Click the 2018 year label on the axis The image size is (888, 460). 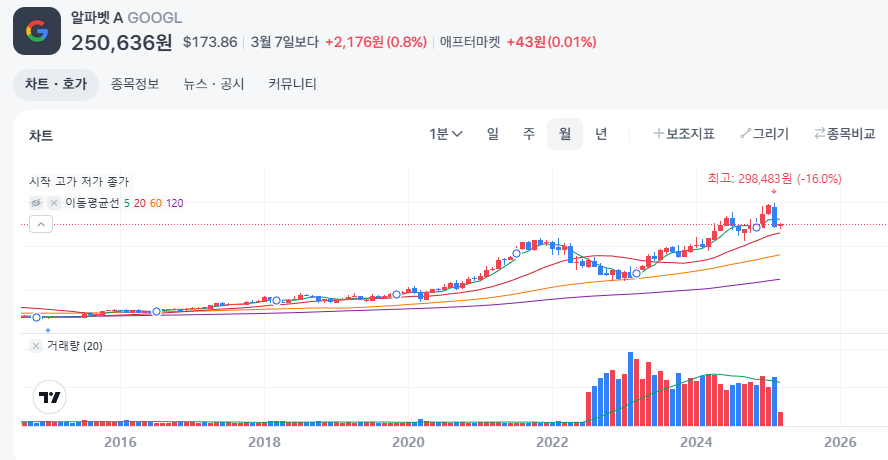pos(264,442)
